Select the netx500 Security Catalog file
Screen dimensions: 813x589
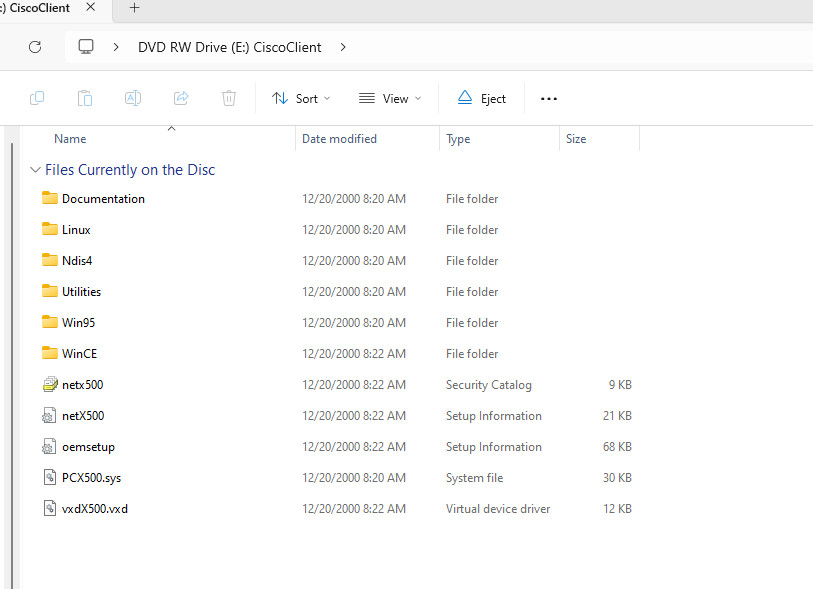(x=82, y=385)
